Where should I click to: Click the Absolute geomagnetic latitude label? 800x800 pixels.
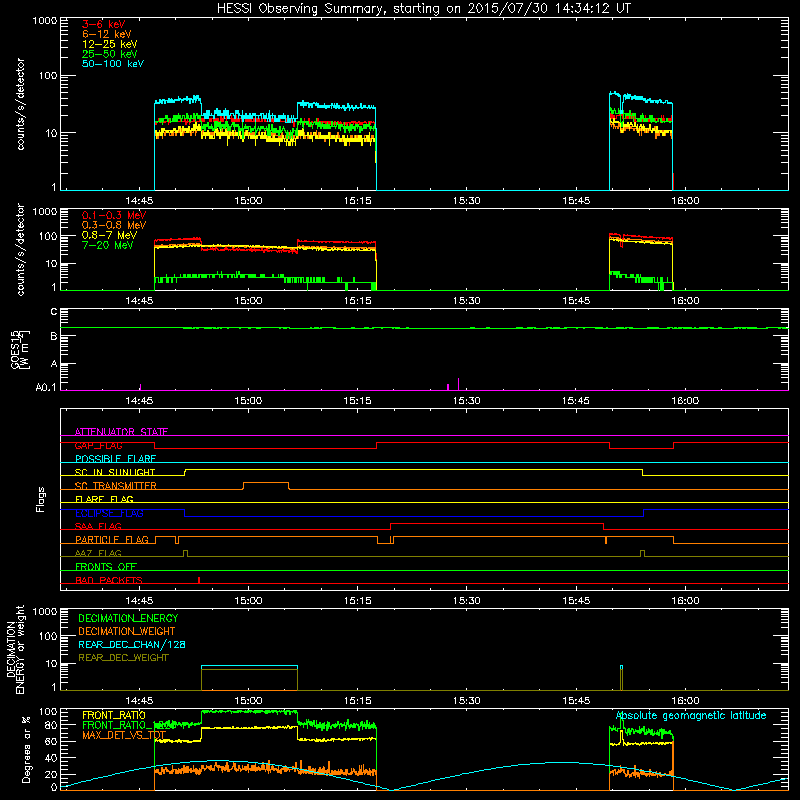[691, 715]
